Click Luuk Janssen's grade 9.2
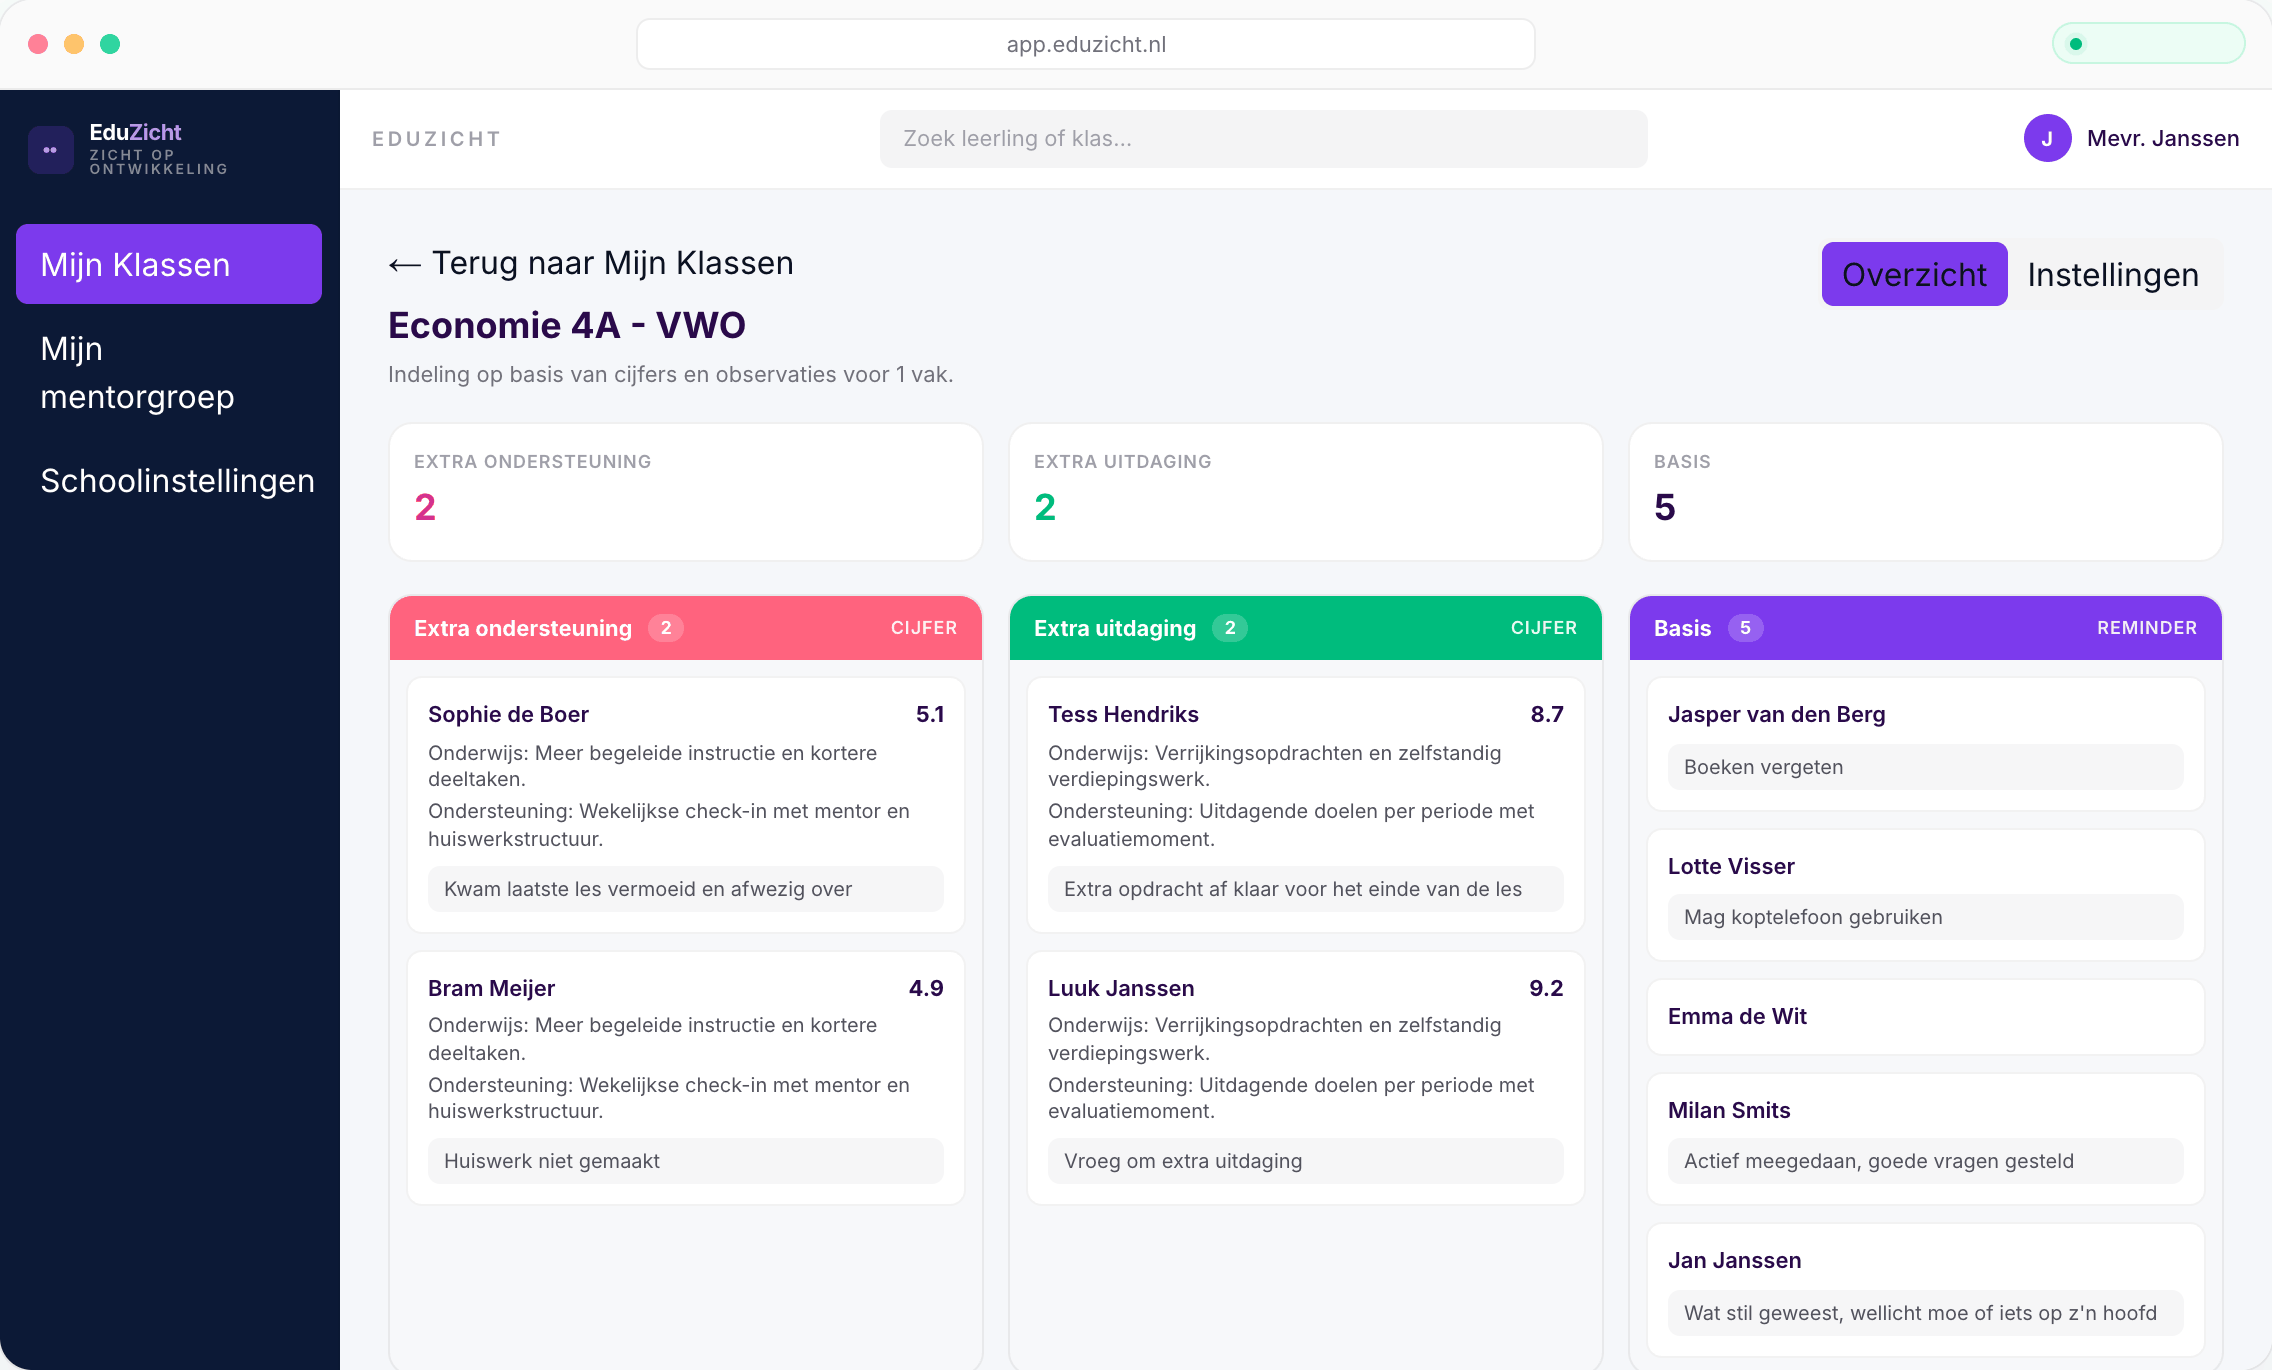The image size is (2272, 1370). click(x=1546, y=988)
